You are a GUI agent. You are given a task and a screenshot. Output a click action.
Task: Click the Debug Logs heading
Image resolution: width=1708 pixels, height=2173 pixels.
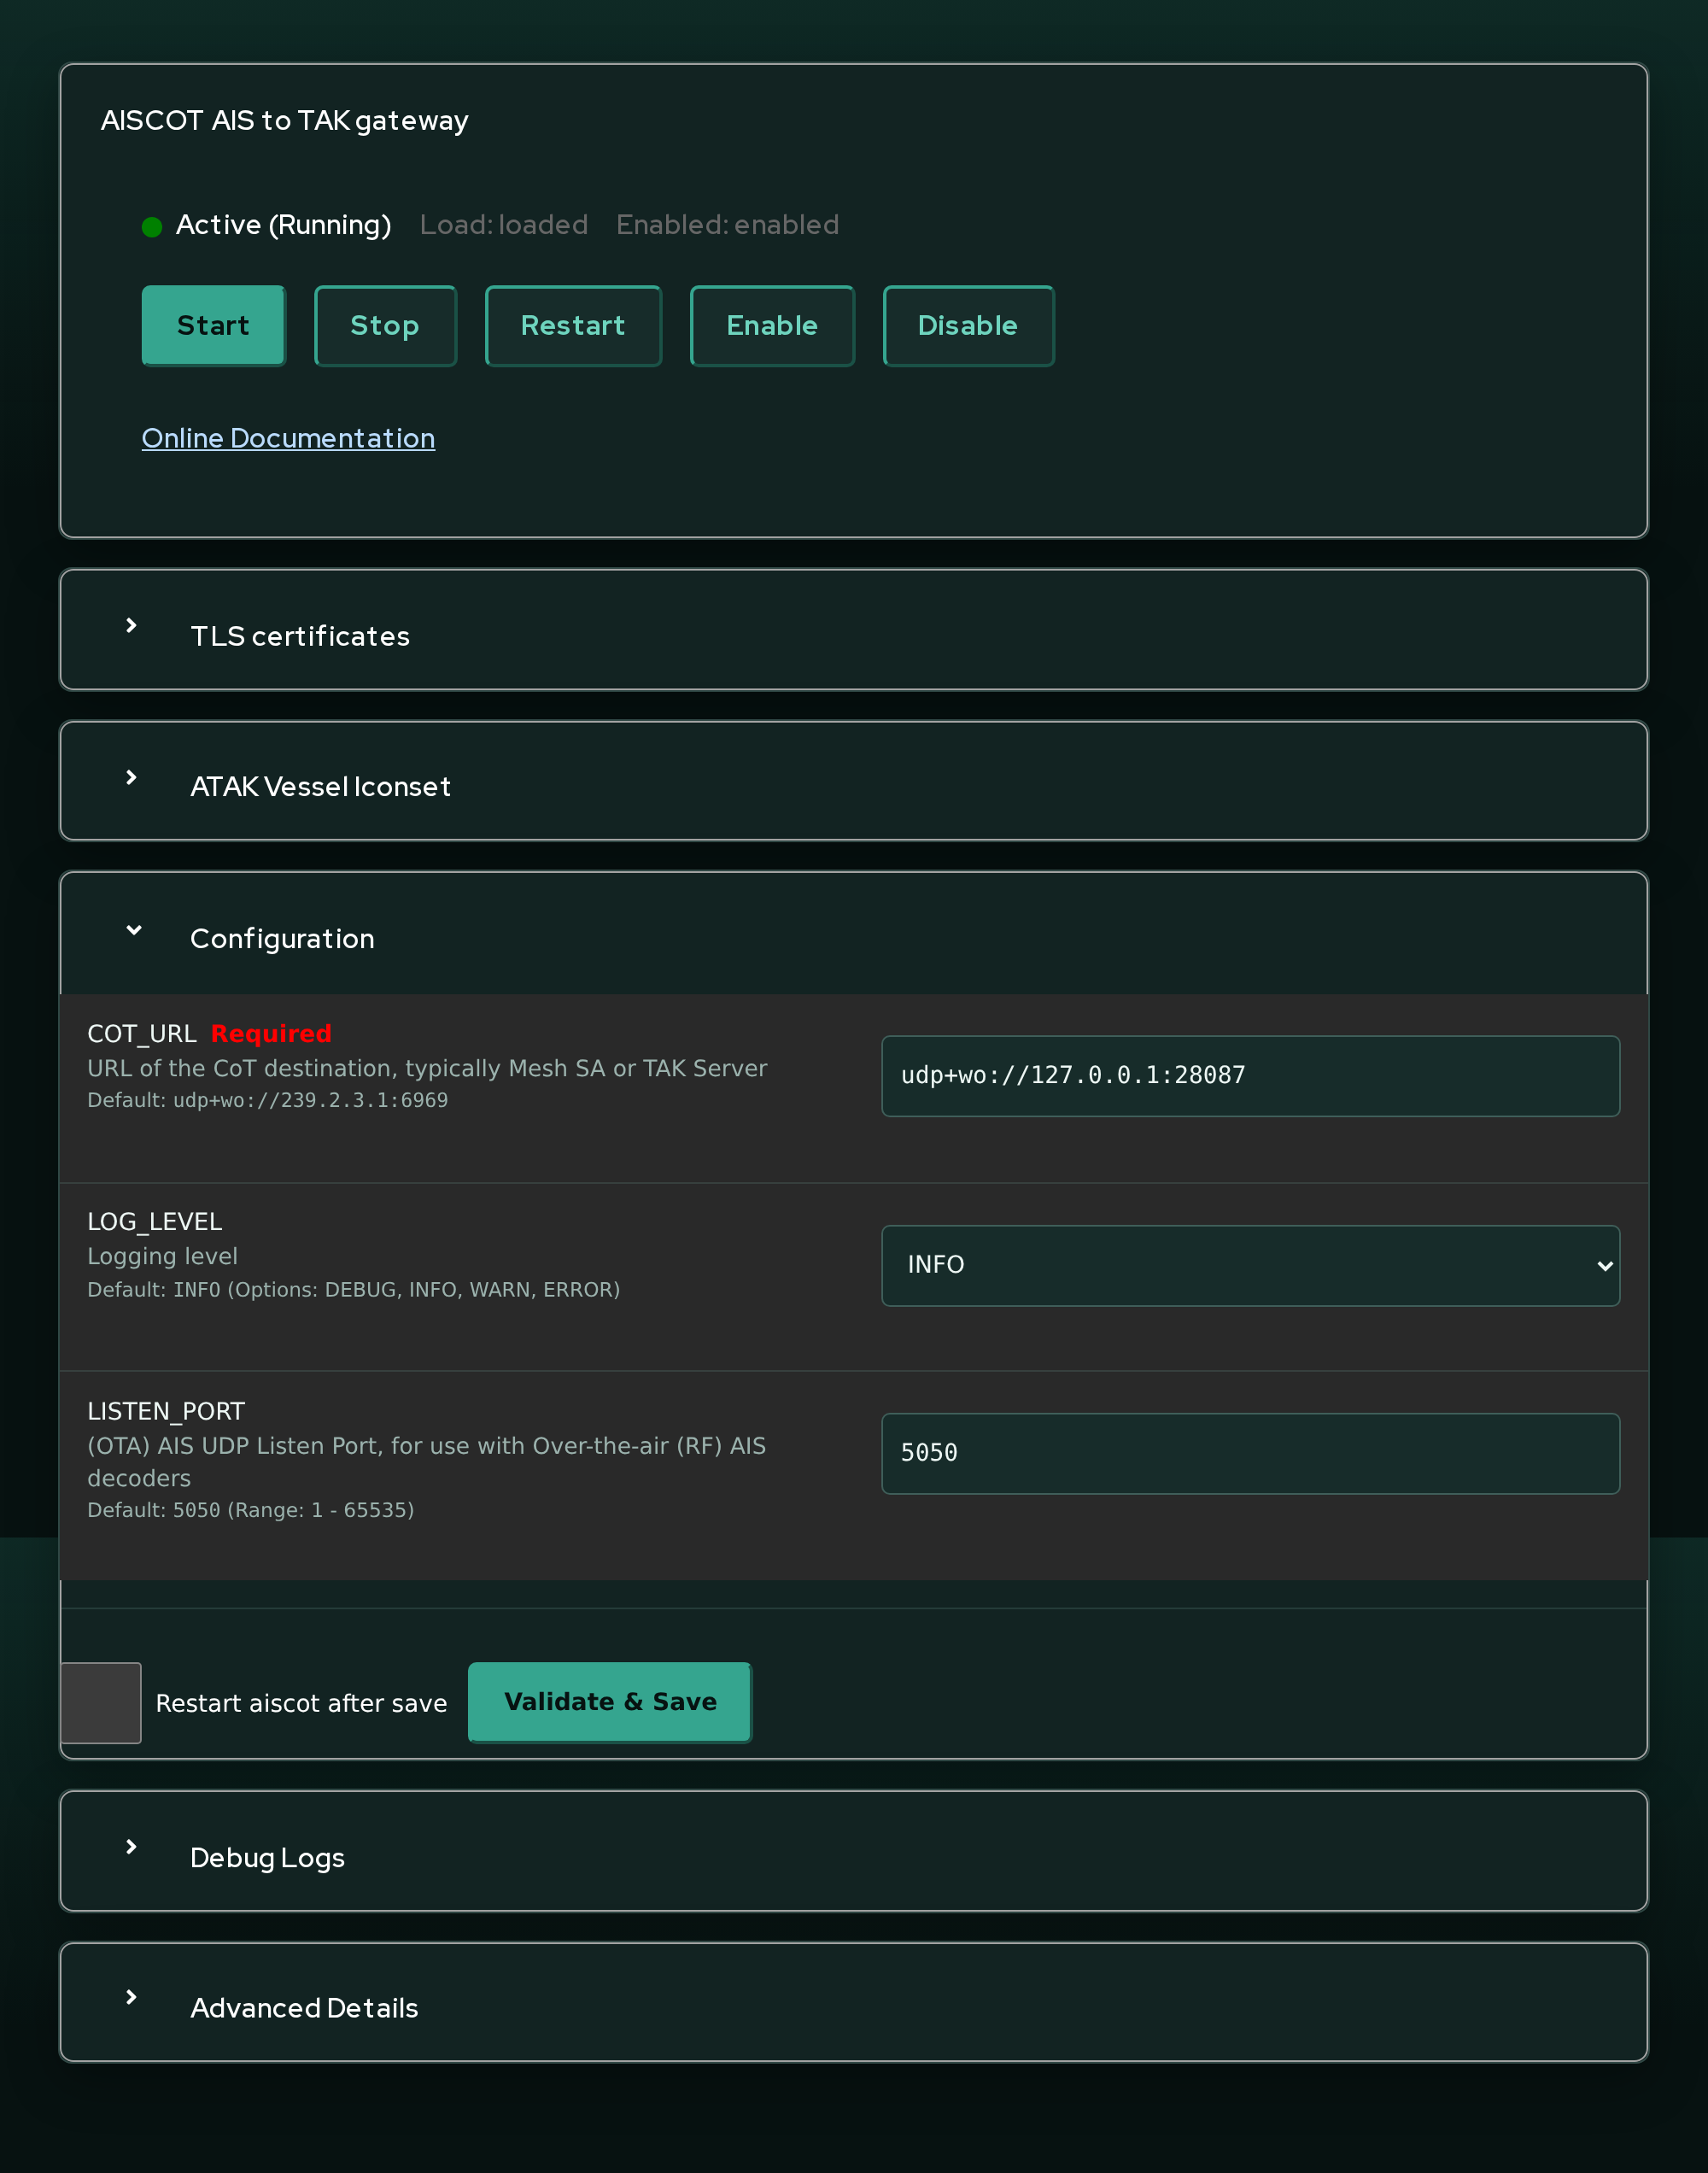(267, 1858)
